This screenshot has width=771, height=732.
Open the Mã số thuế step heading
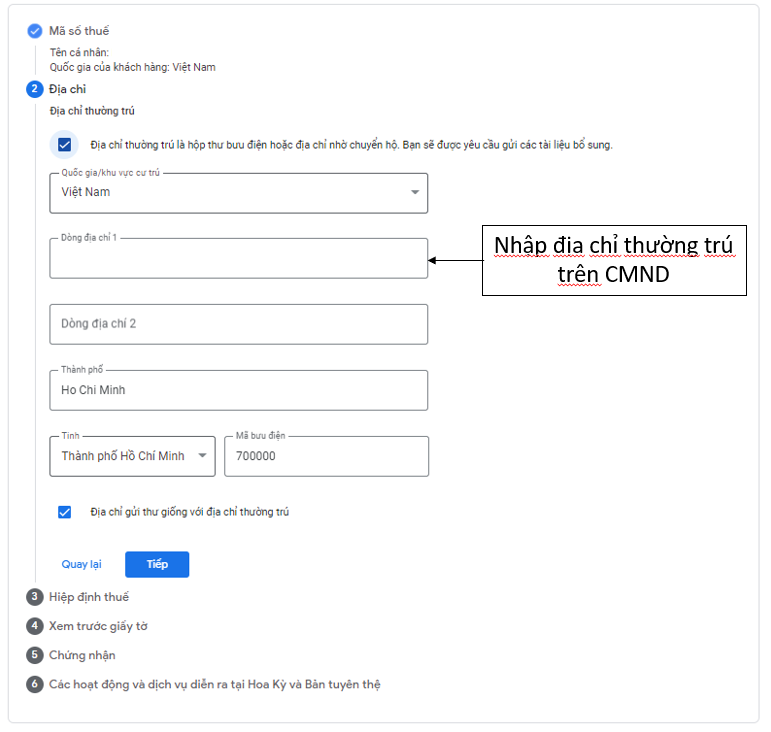(x=79, y=31)
